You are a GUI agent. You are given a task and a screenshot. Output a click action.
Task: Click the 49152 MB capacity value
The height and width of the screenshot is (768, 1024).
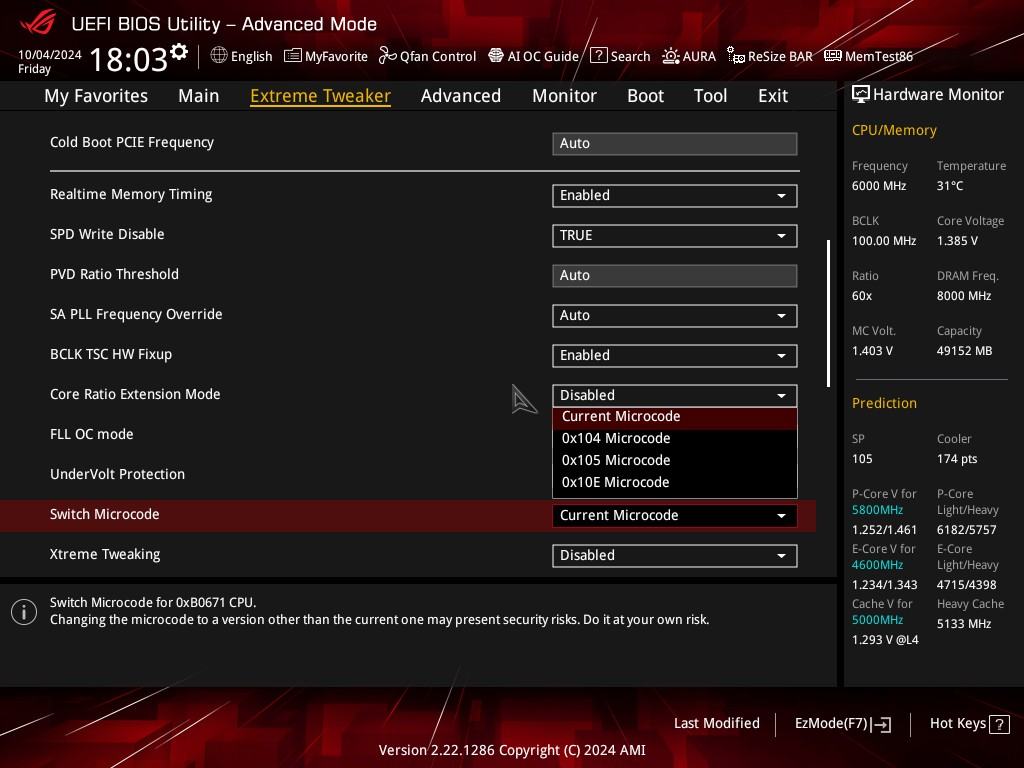tap(964, 351)
